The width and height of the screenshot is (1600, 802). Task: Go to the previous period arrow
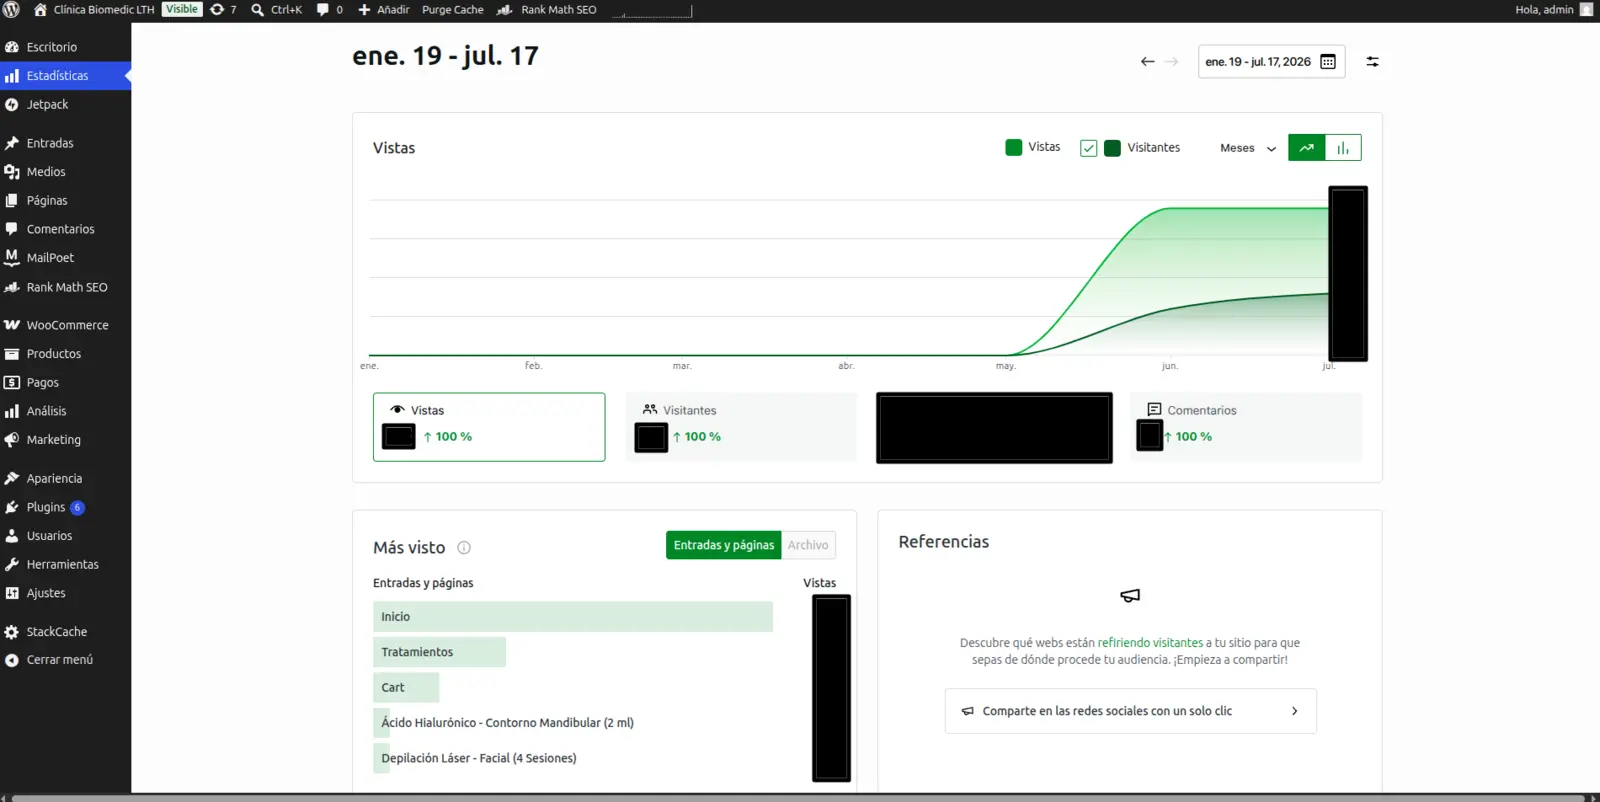click(1147, 62)
